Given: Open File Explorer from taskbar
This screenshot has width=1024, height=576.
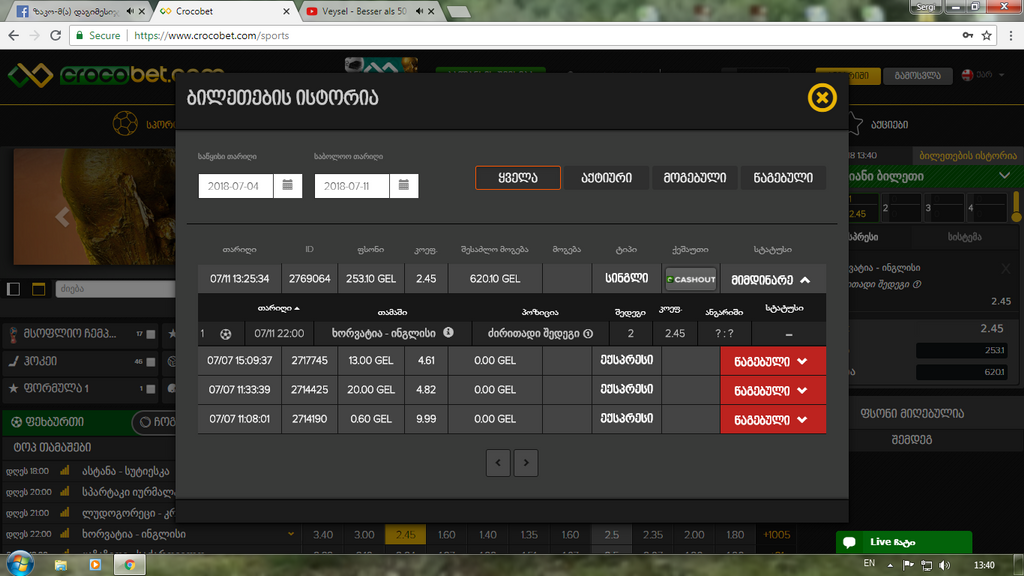Looking at the screenshot, I should [x=61, y=565].
